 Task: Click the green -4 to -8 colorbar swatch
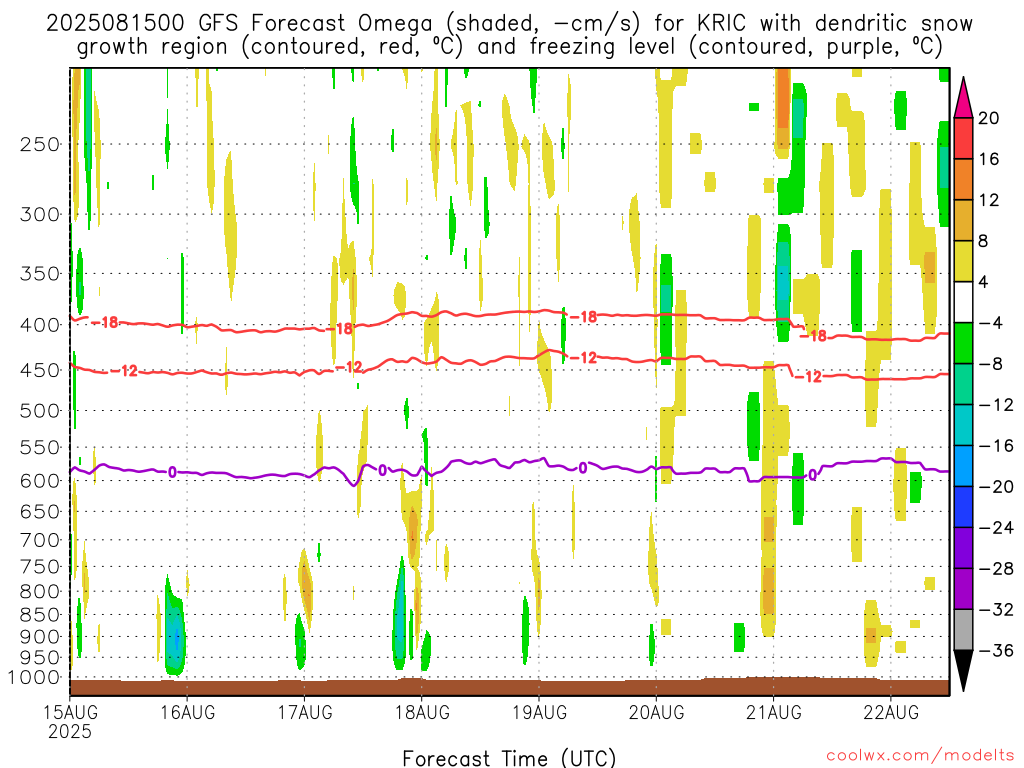click(963, 344)
